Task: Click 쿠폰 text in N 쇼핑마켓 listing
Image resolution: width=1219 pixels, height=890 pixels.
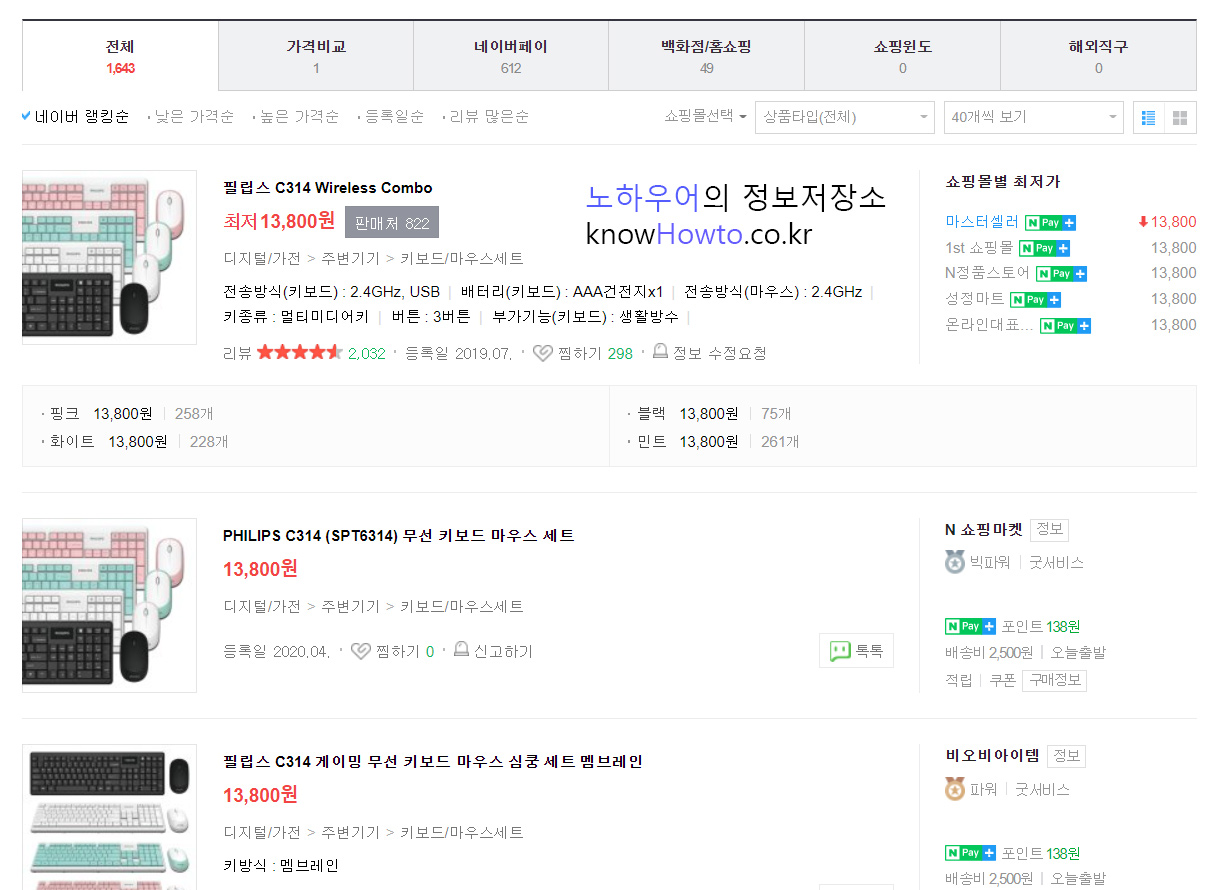Action: (1003, 680)
